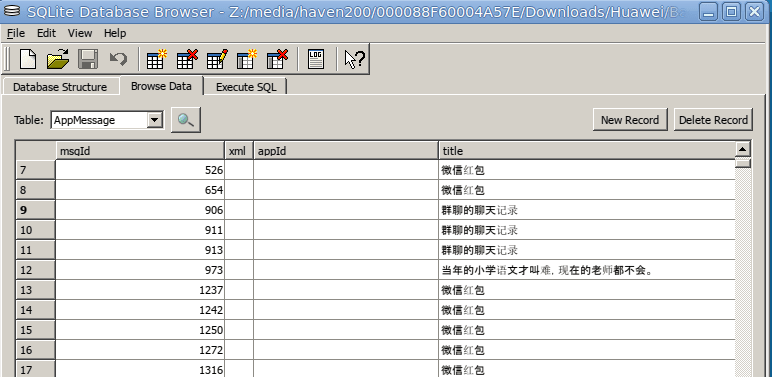Click the title column header
Viewport: 772px width, 377px height.
[x=587, y=151]
